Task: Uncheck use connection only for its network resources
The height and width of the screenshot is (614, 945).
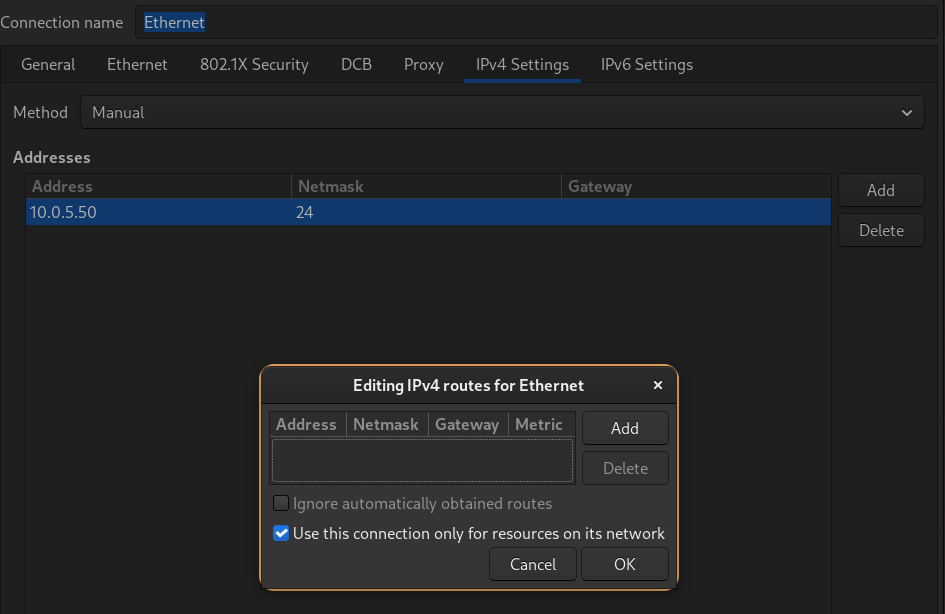Action: [281, 533]
